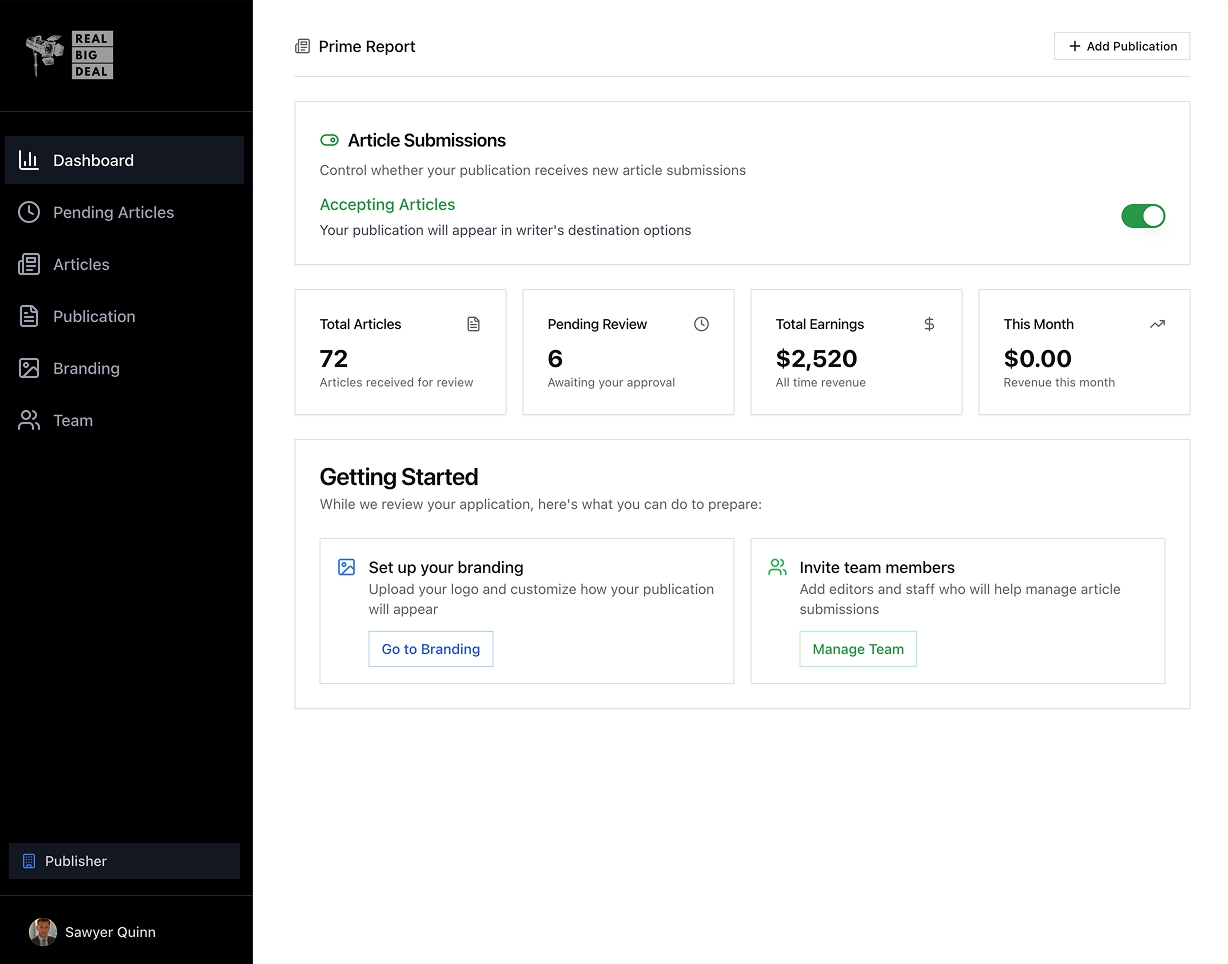
Task: Click the clock icon in Pending Review card
Action: click(702, 324)
